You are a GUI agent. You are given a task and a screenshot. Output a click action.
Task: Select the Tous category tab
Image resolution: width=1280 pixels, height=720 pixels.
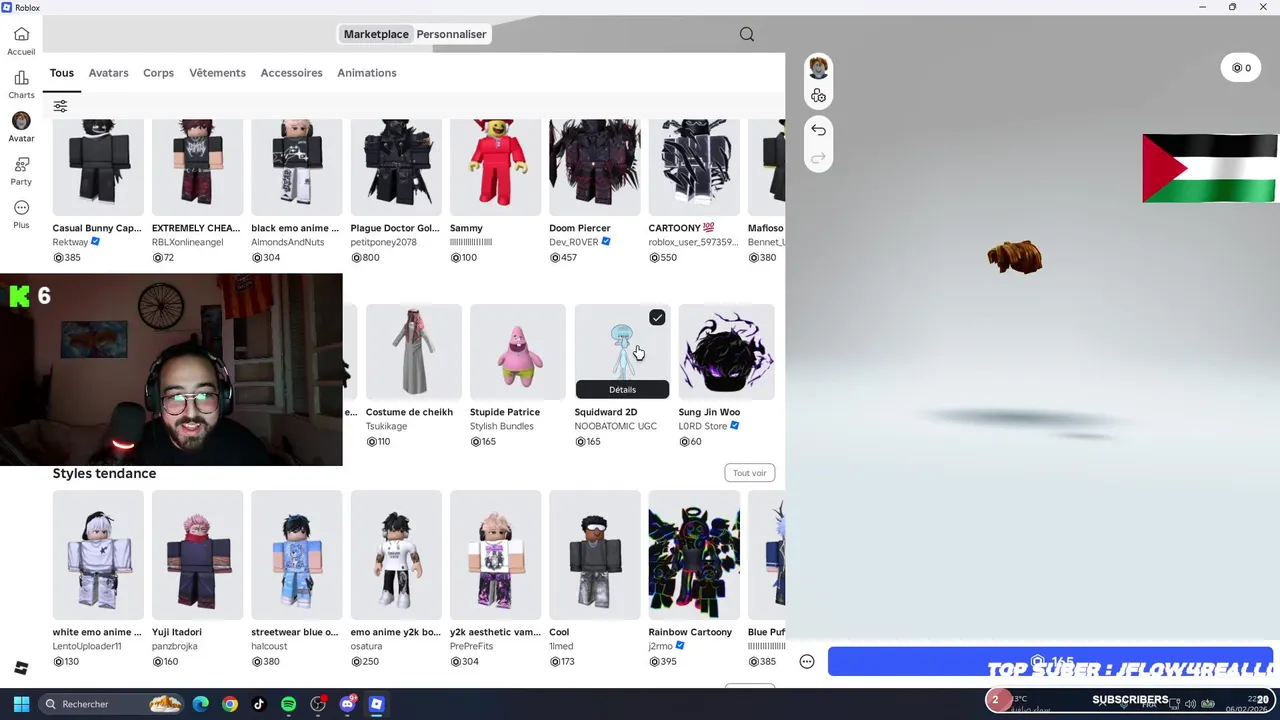62,73
